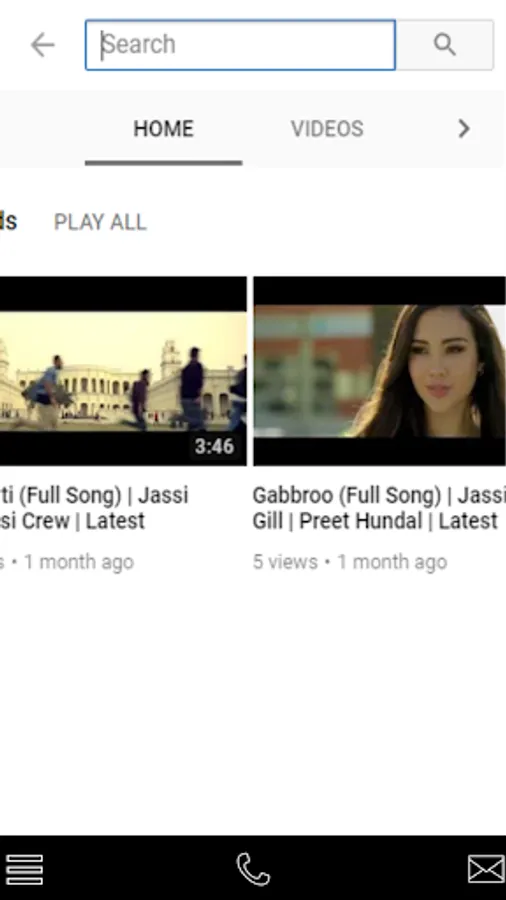
Task: Click the magnifying glass search button
Action: click(445, 45)
